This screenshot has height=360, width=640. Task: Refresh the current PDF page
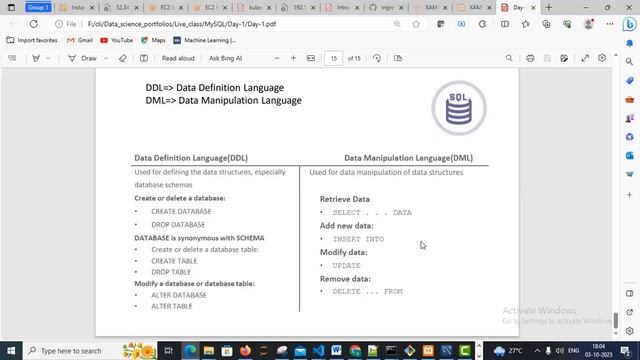point(34,24)
